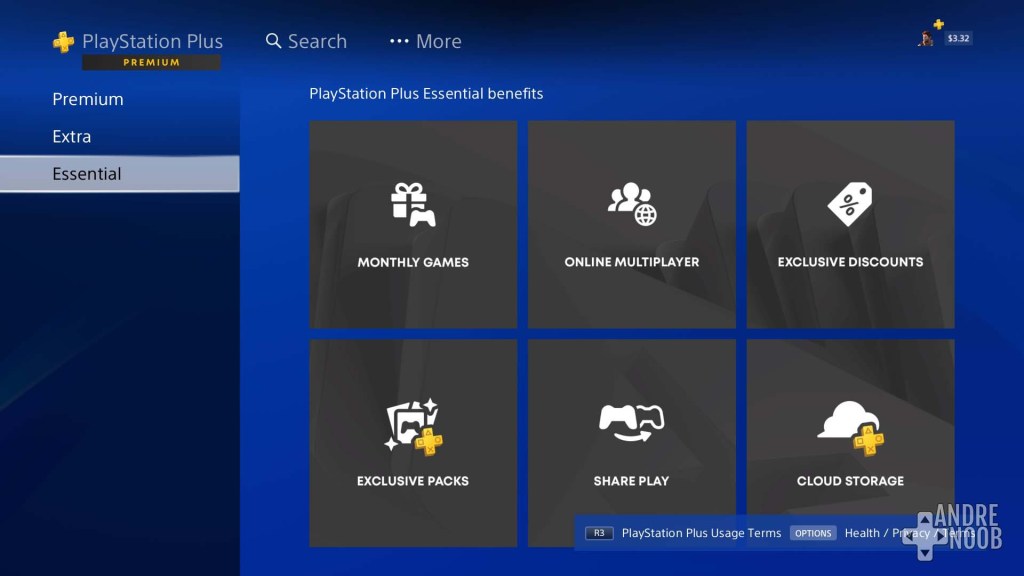Switch to the Premium tier
Image resolution: width=1024 pixels, height=576 pixels.
tap(88, 99)
